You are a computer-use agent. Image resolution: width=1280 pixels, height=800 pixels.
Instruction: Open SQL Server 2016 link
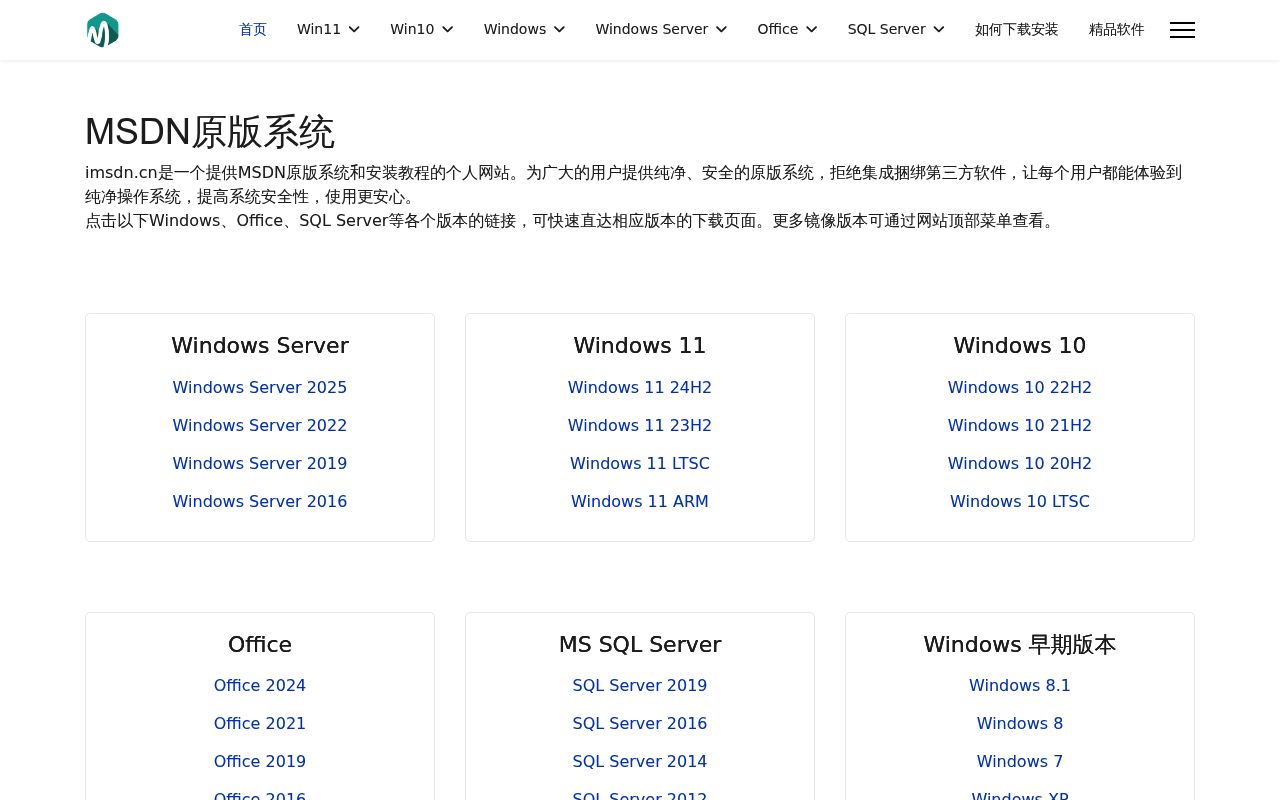(x=640, y=724)
